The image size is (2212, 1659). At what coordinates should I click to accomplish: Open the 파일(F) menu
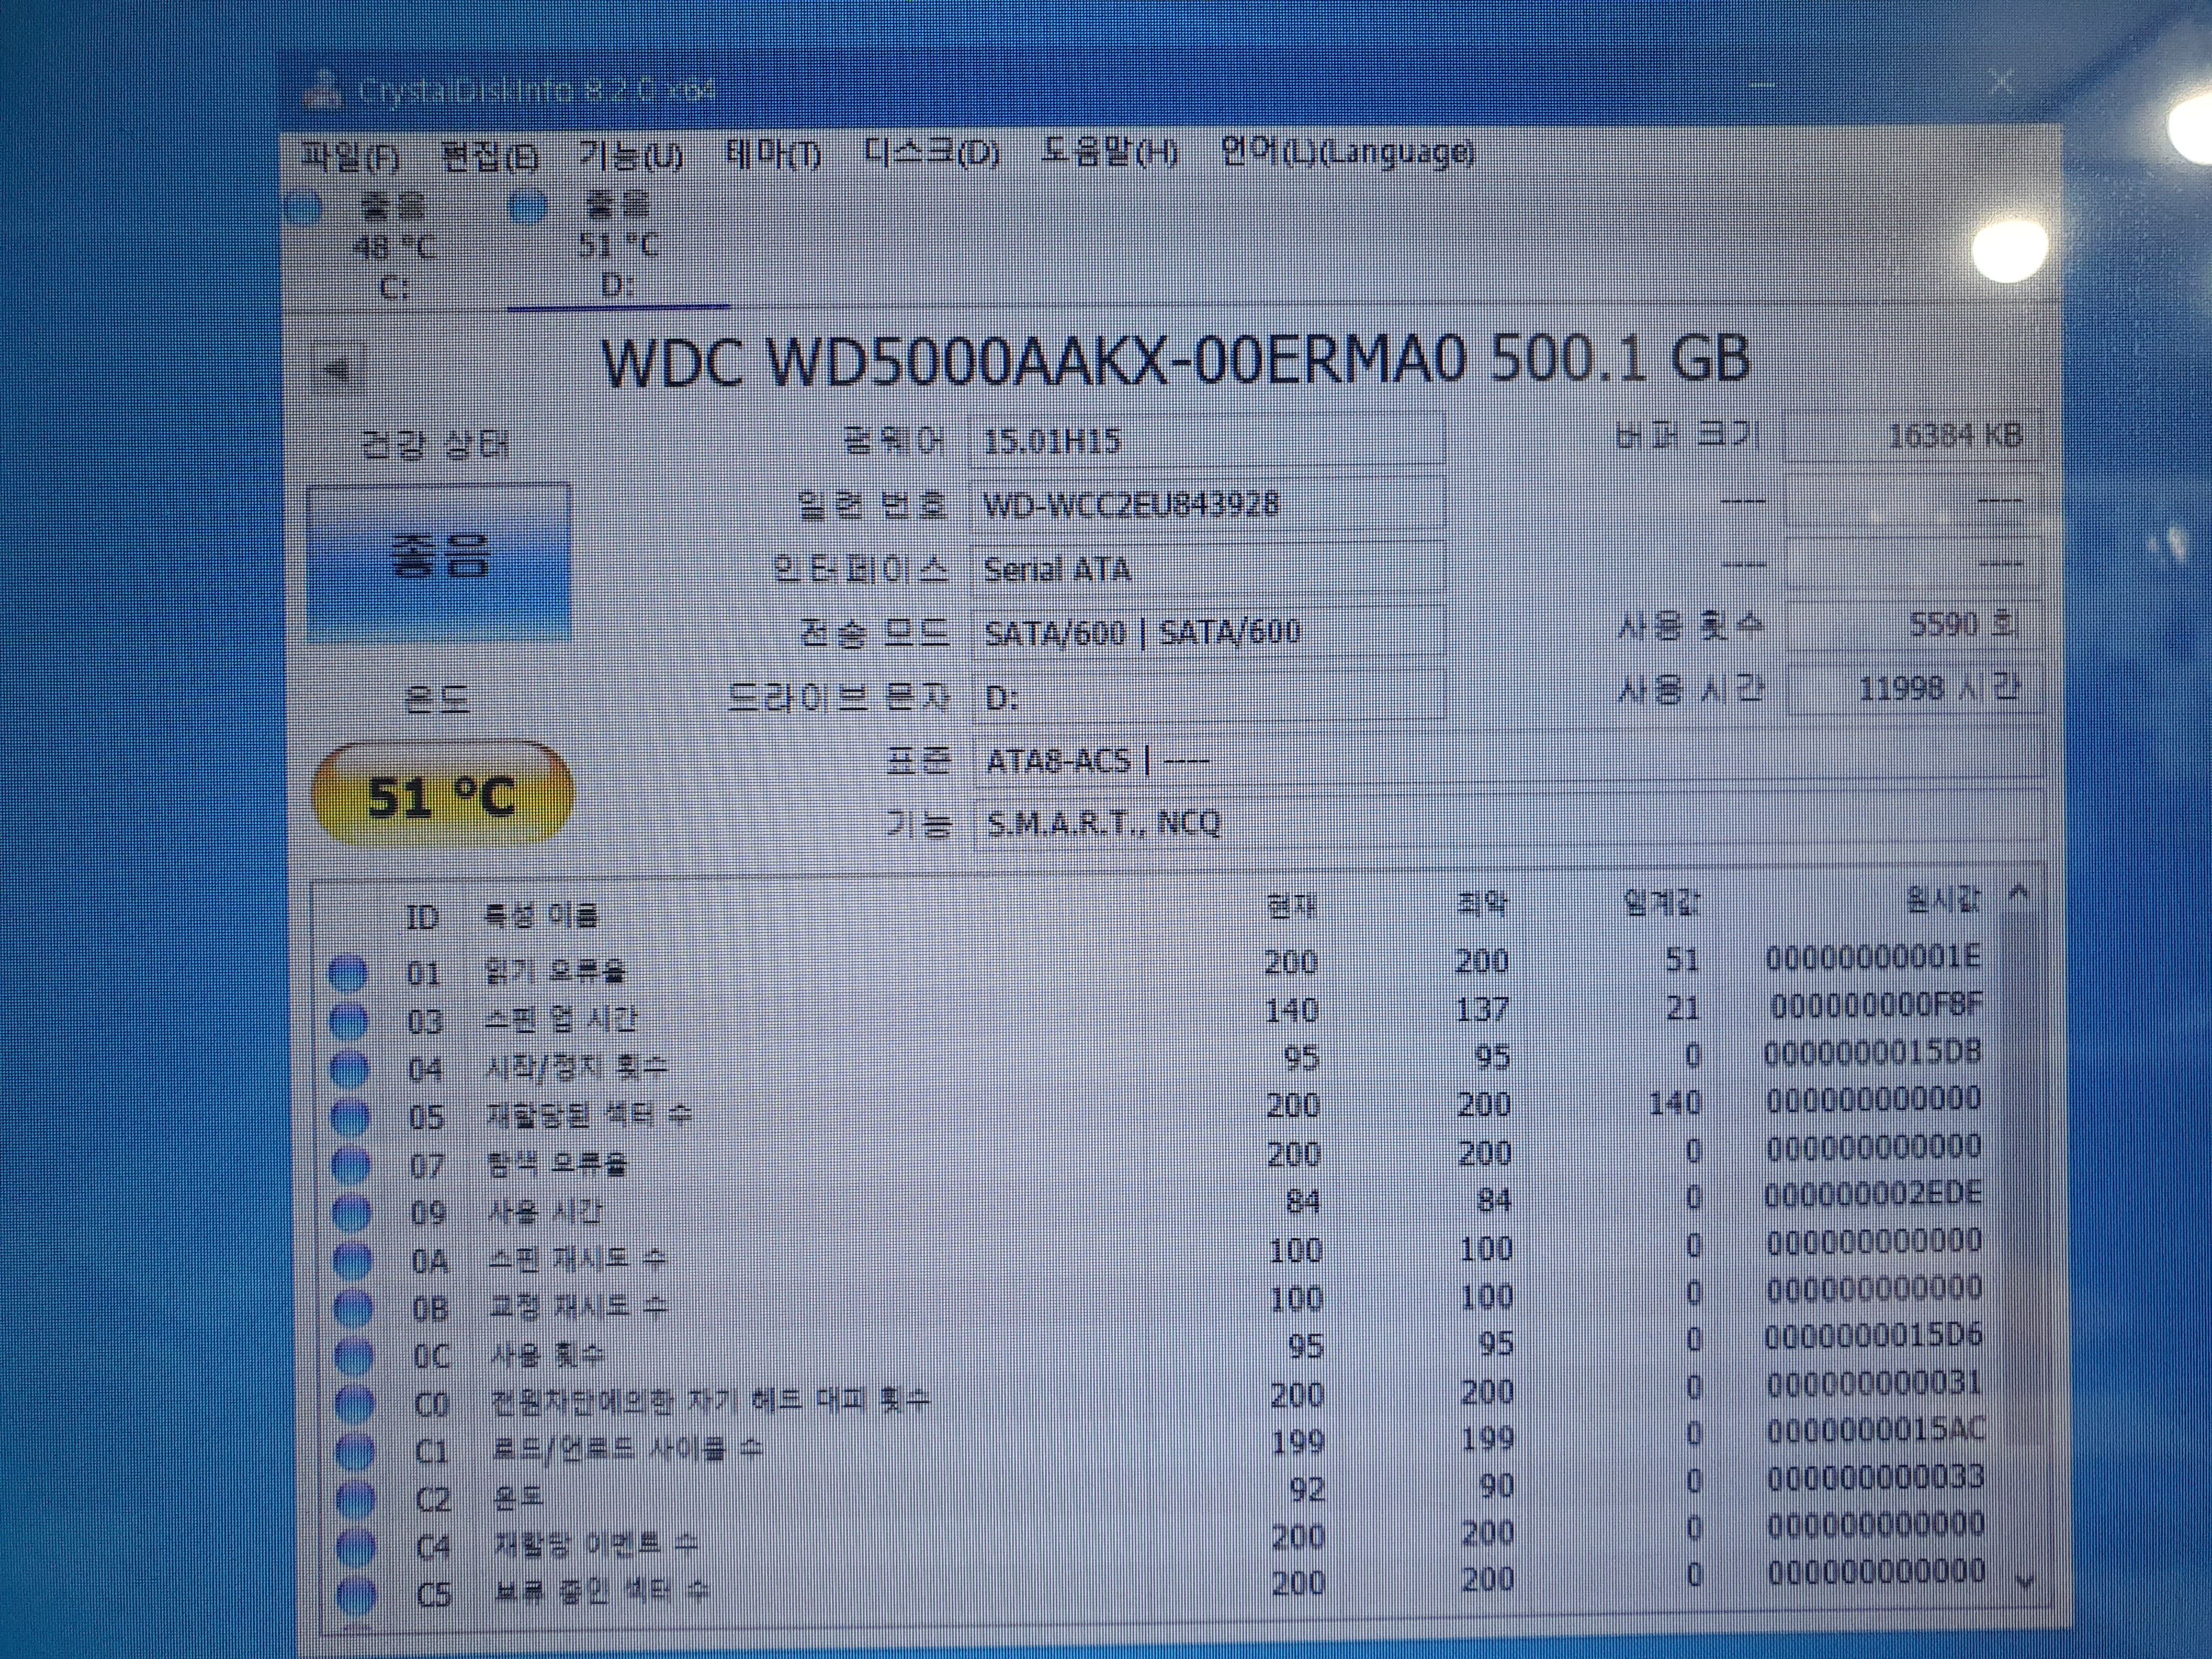tap(350, 158)
